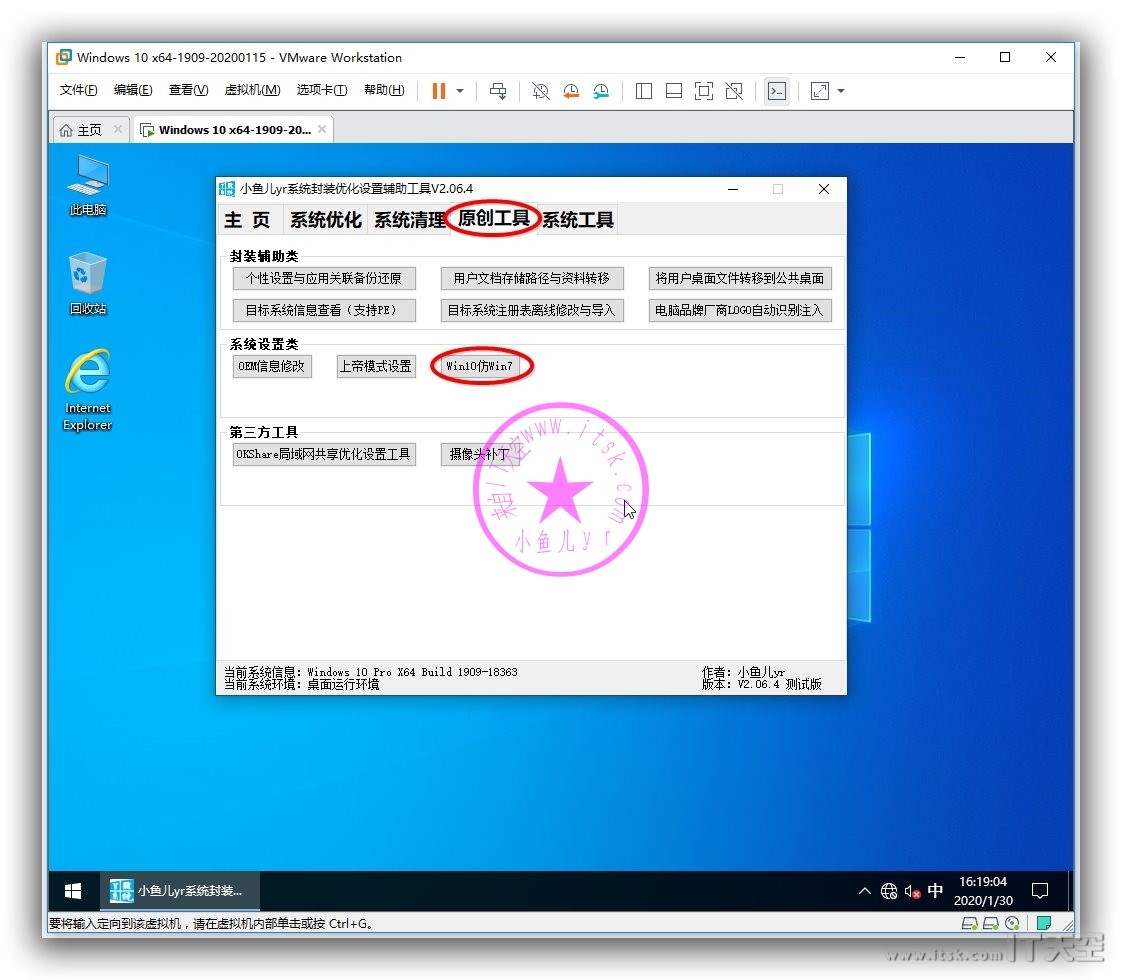Close the Windows 10 x64-1909 VM tab
This screenshot has width=1122, height=980.
pyautogui.click(x=322, y=129)
